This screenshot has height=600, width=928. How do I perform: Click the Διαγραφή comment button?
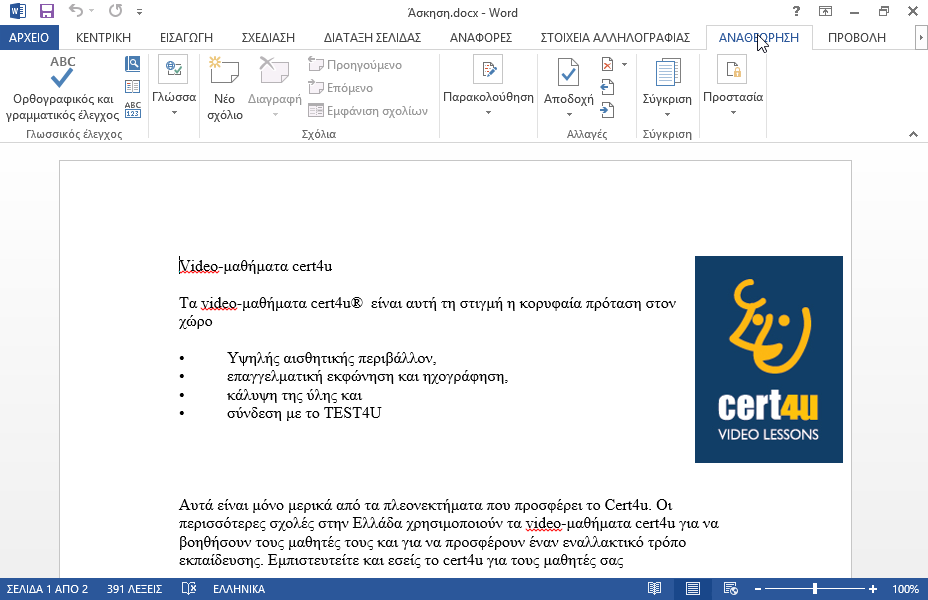point(275,86)
